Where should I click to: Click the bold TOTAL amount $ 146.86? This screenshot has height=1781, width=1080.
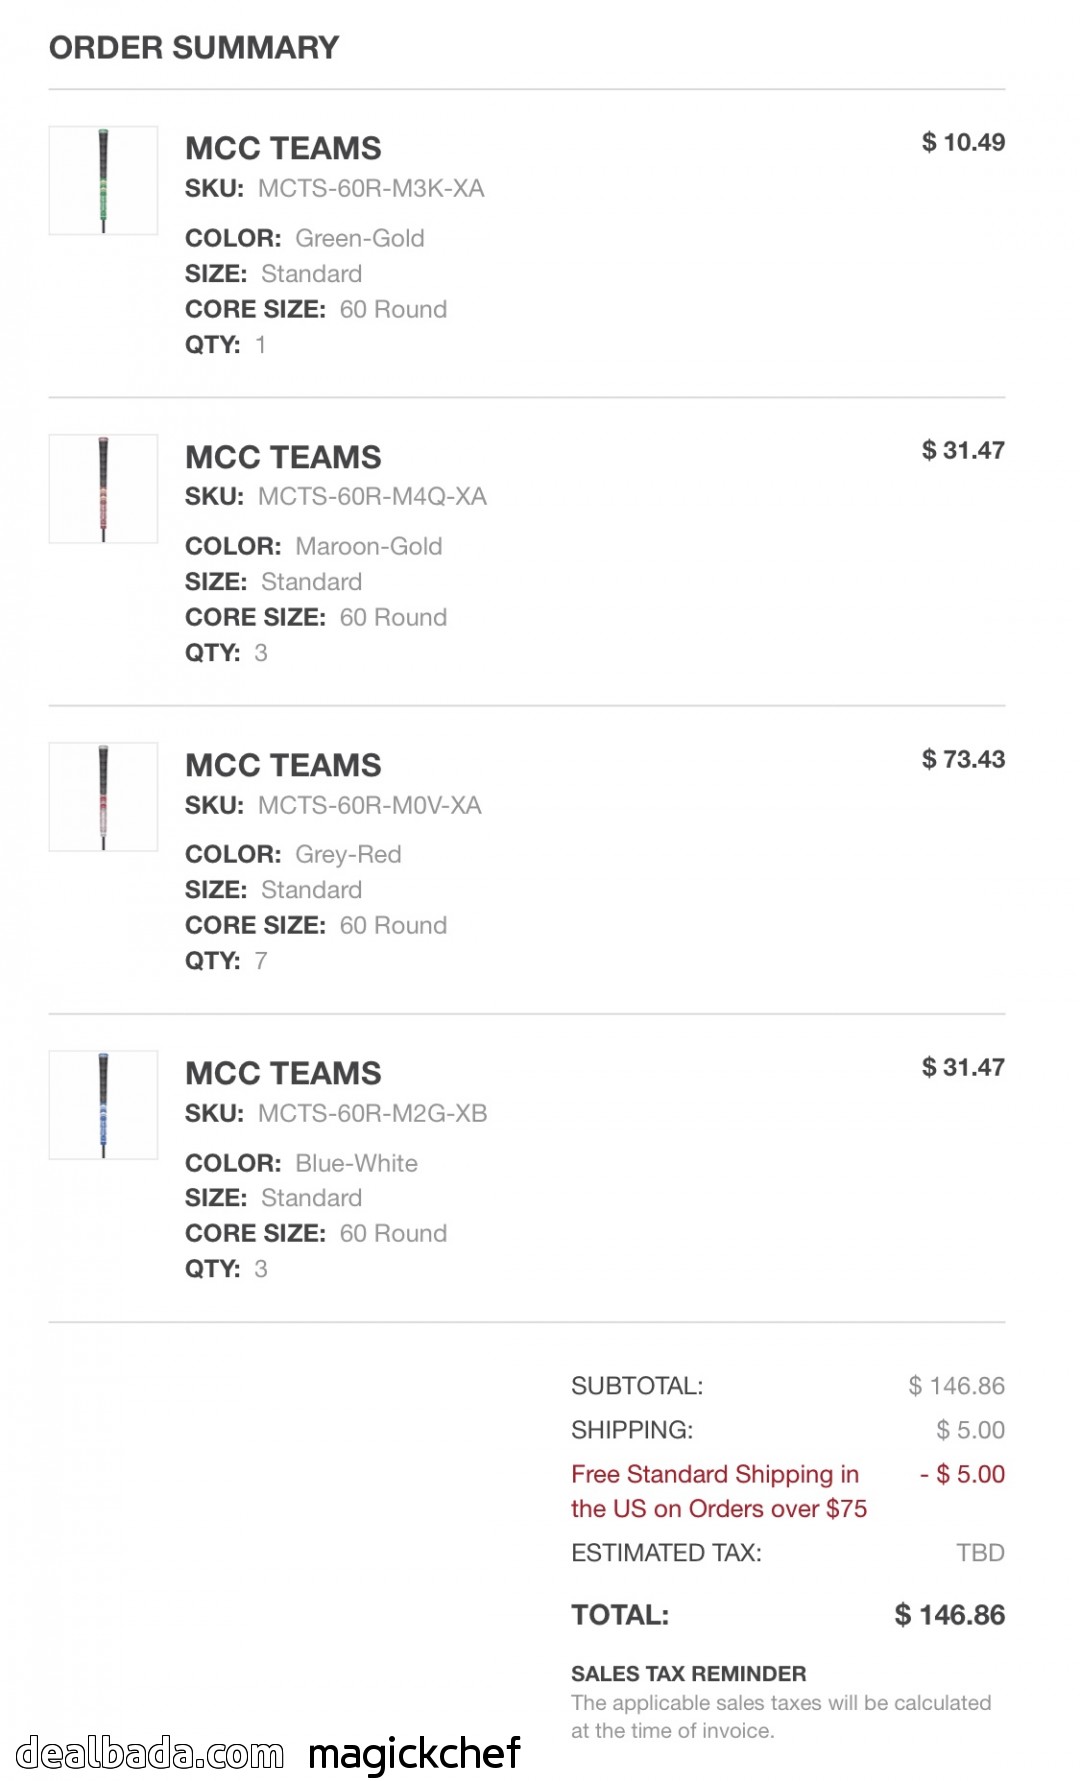click(x=949, y=1615)
